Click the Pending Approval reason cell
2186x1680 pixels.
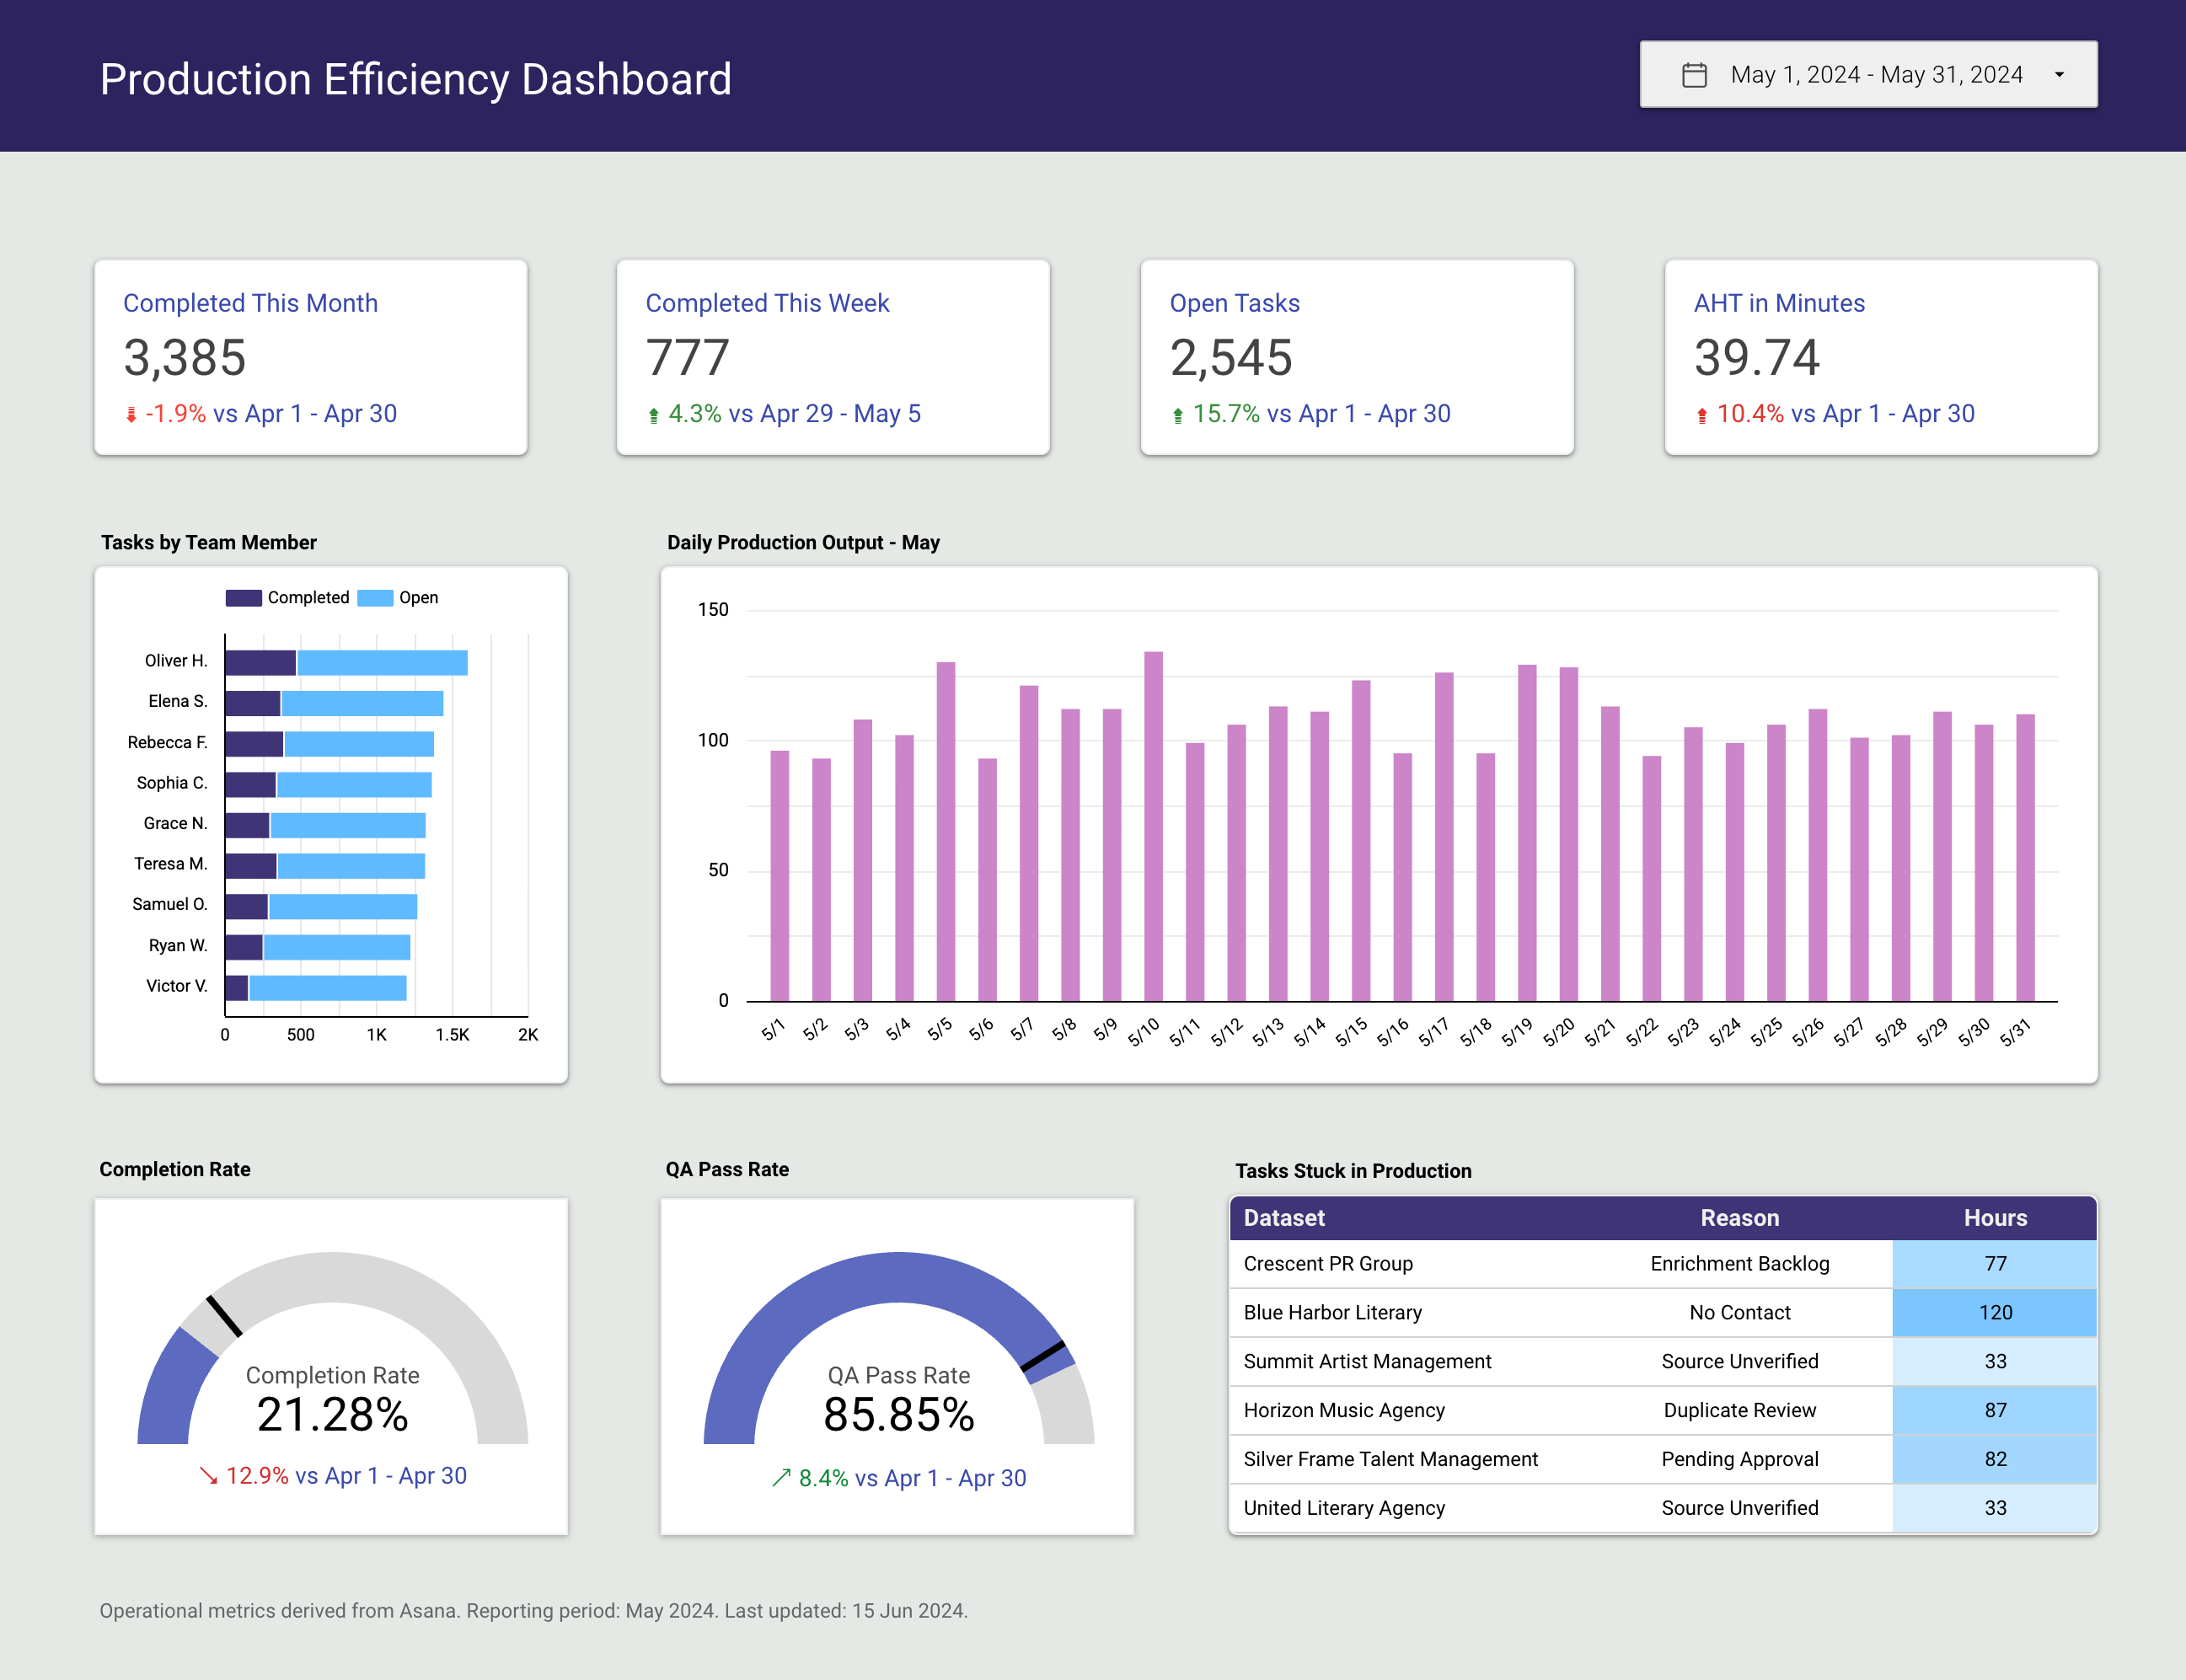click(x=1740, y=1460)
